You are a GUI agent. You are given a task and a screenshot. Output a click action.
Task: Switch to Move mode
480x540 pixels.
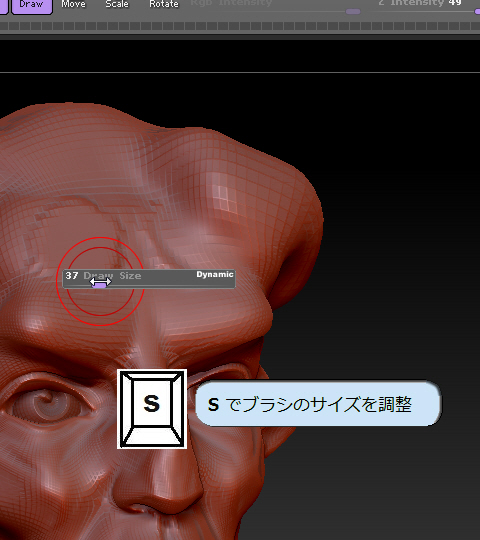(x=73, y=4)
